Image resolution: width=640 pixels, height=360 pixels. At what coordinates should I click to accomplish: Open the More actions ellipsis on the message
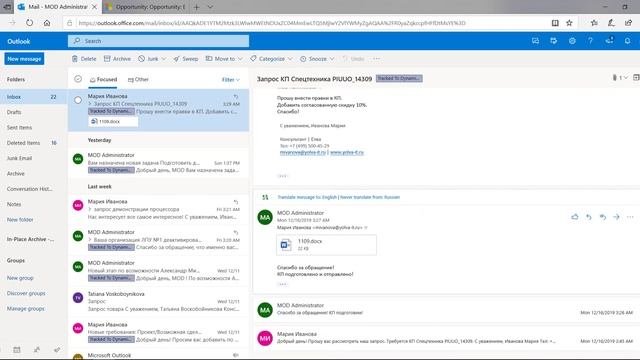(x=630, y=217)
